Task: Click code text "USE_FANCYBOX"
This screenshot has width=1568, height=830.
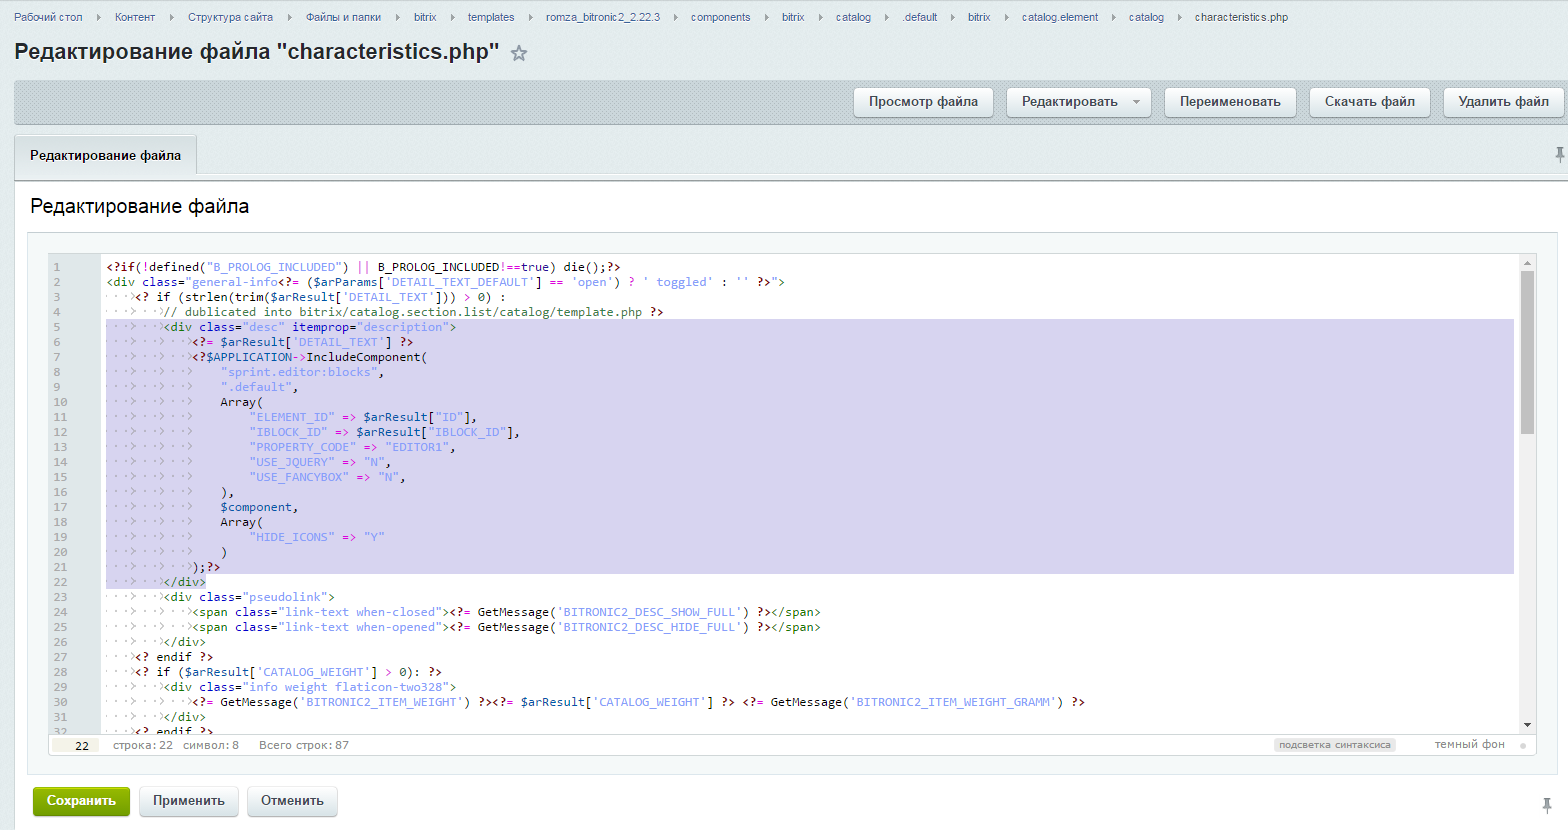Action: click(299, 477)
